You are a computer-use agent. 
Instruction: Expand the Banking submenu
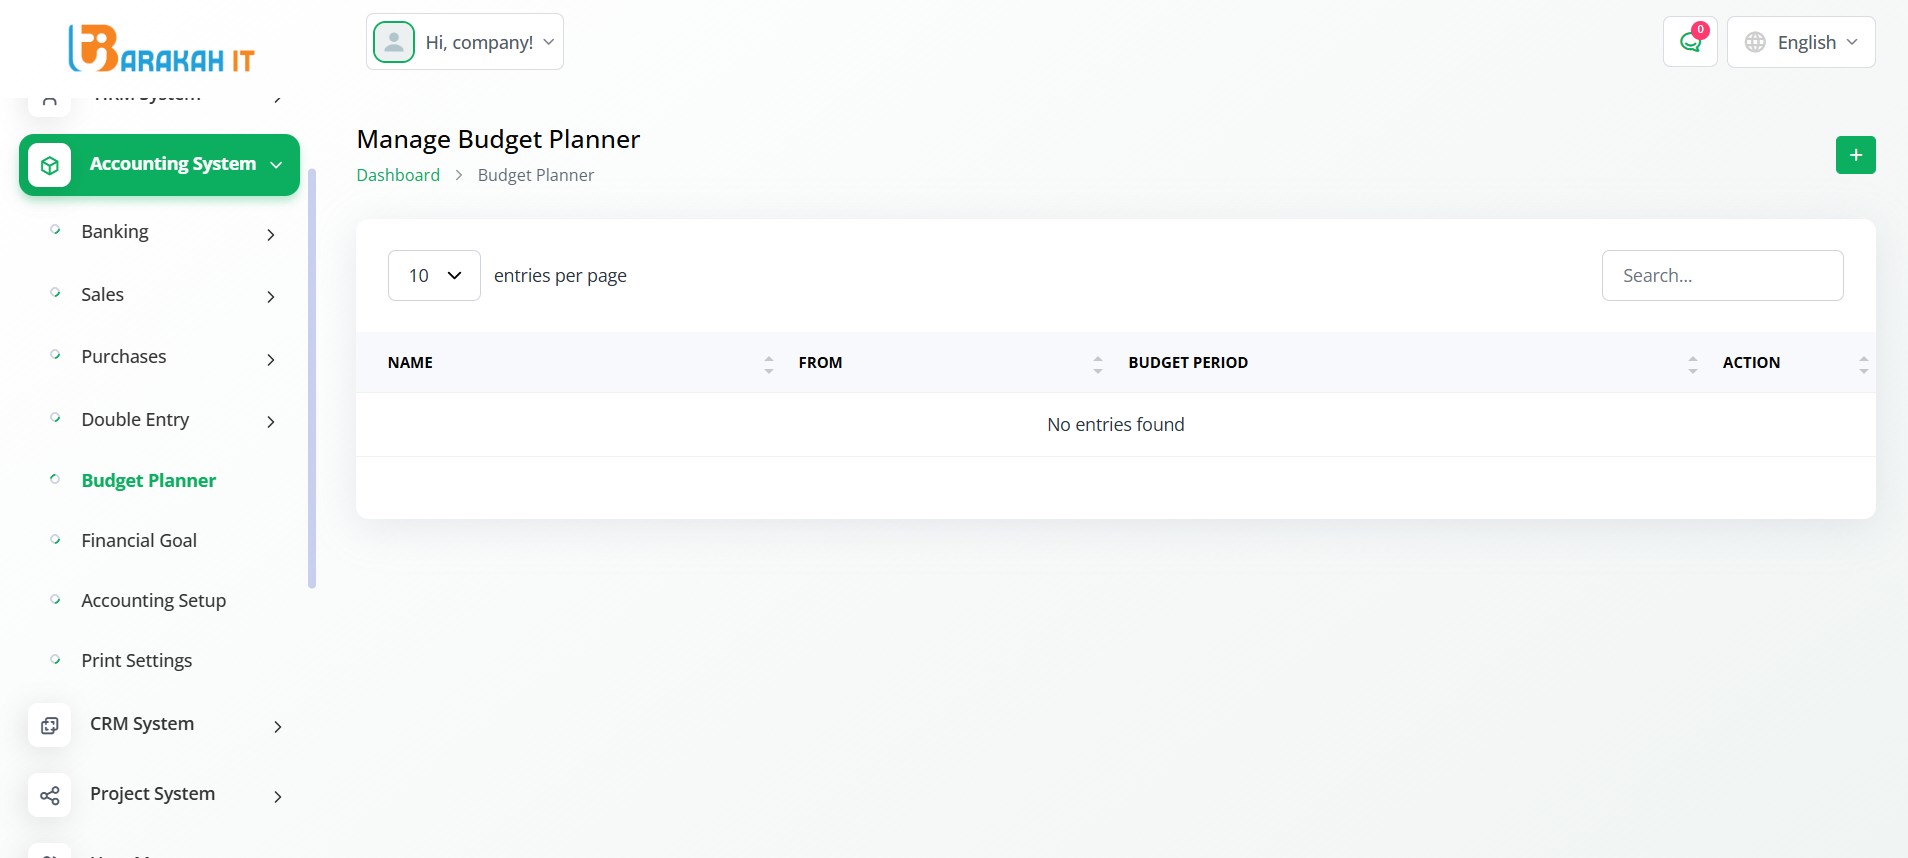(x=270, y=234)
